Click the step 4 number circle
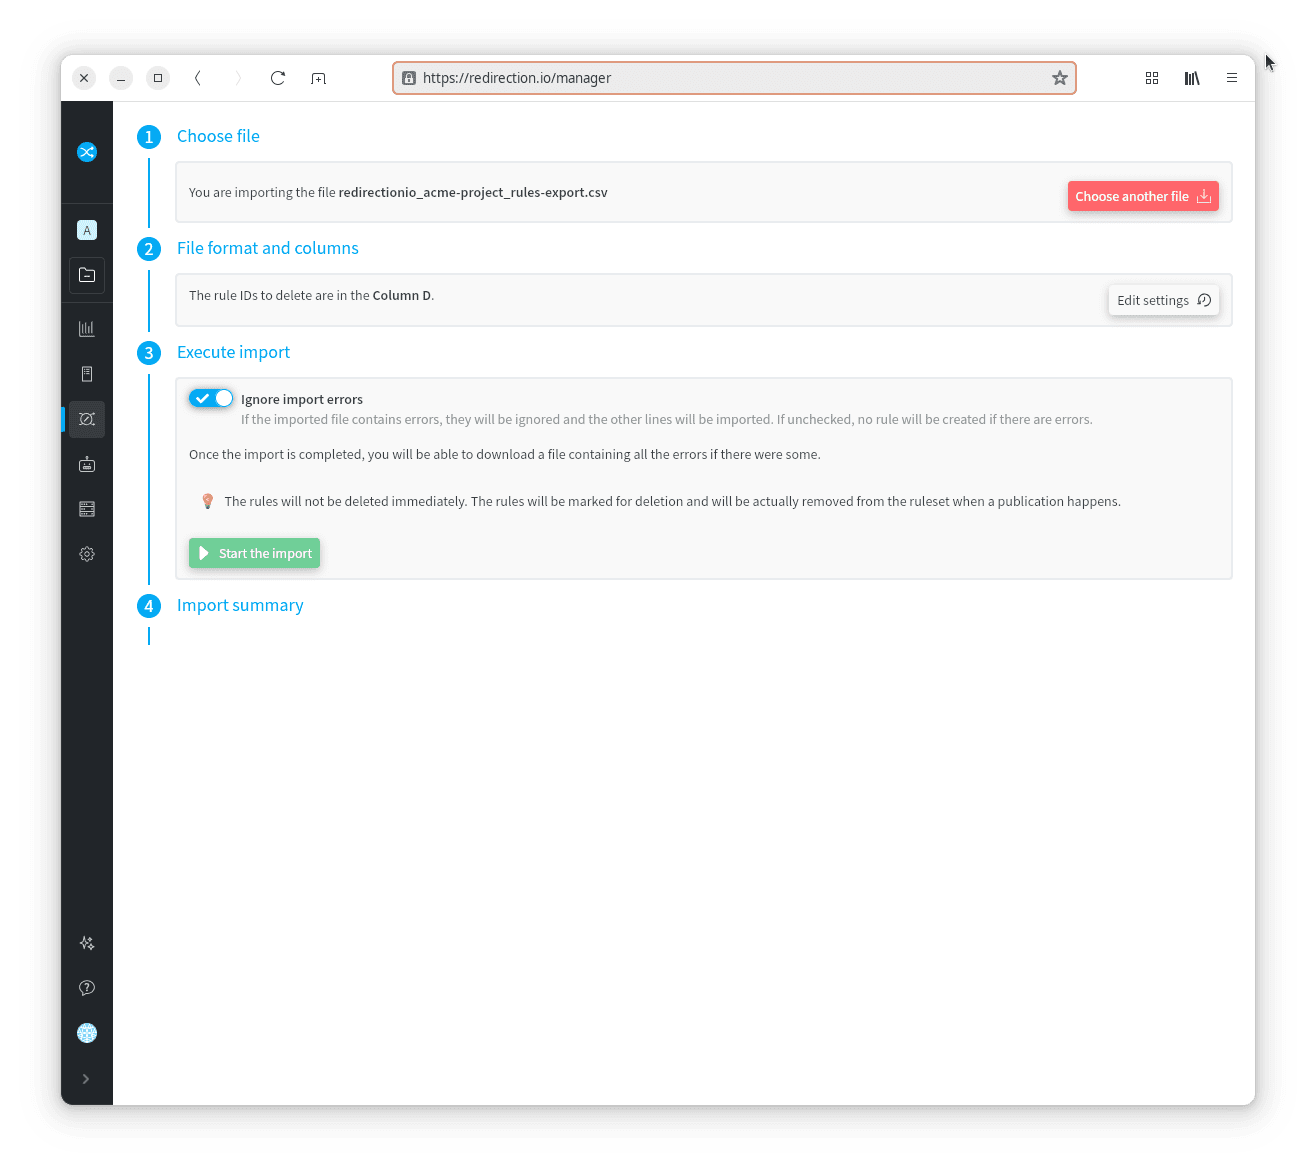Screen dimensions: 1316x1172 point(149,606)
